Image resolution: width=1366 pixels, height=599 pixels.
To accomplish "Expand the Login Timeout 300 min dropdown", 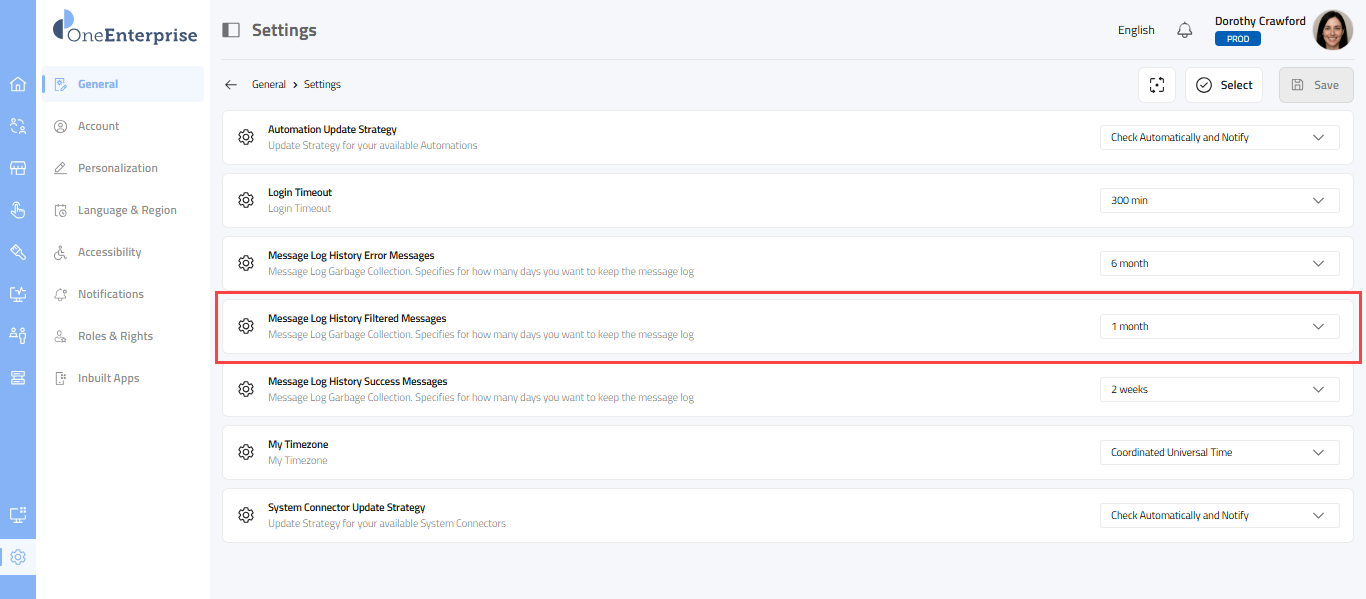I will coord(1219,201).
